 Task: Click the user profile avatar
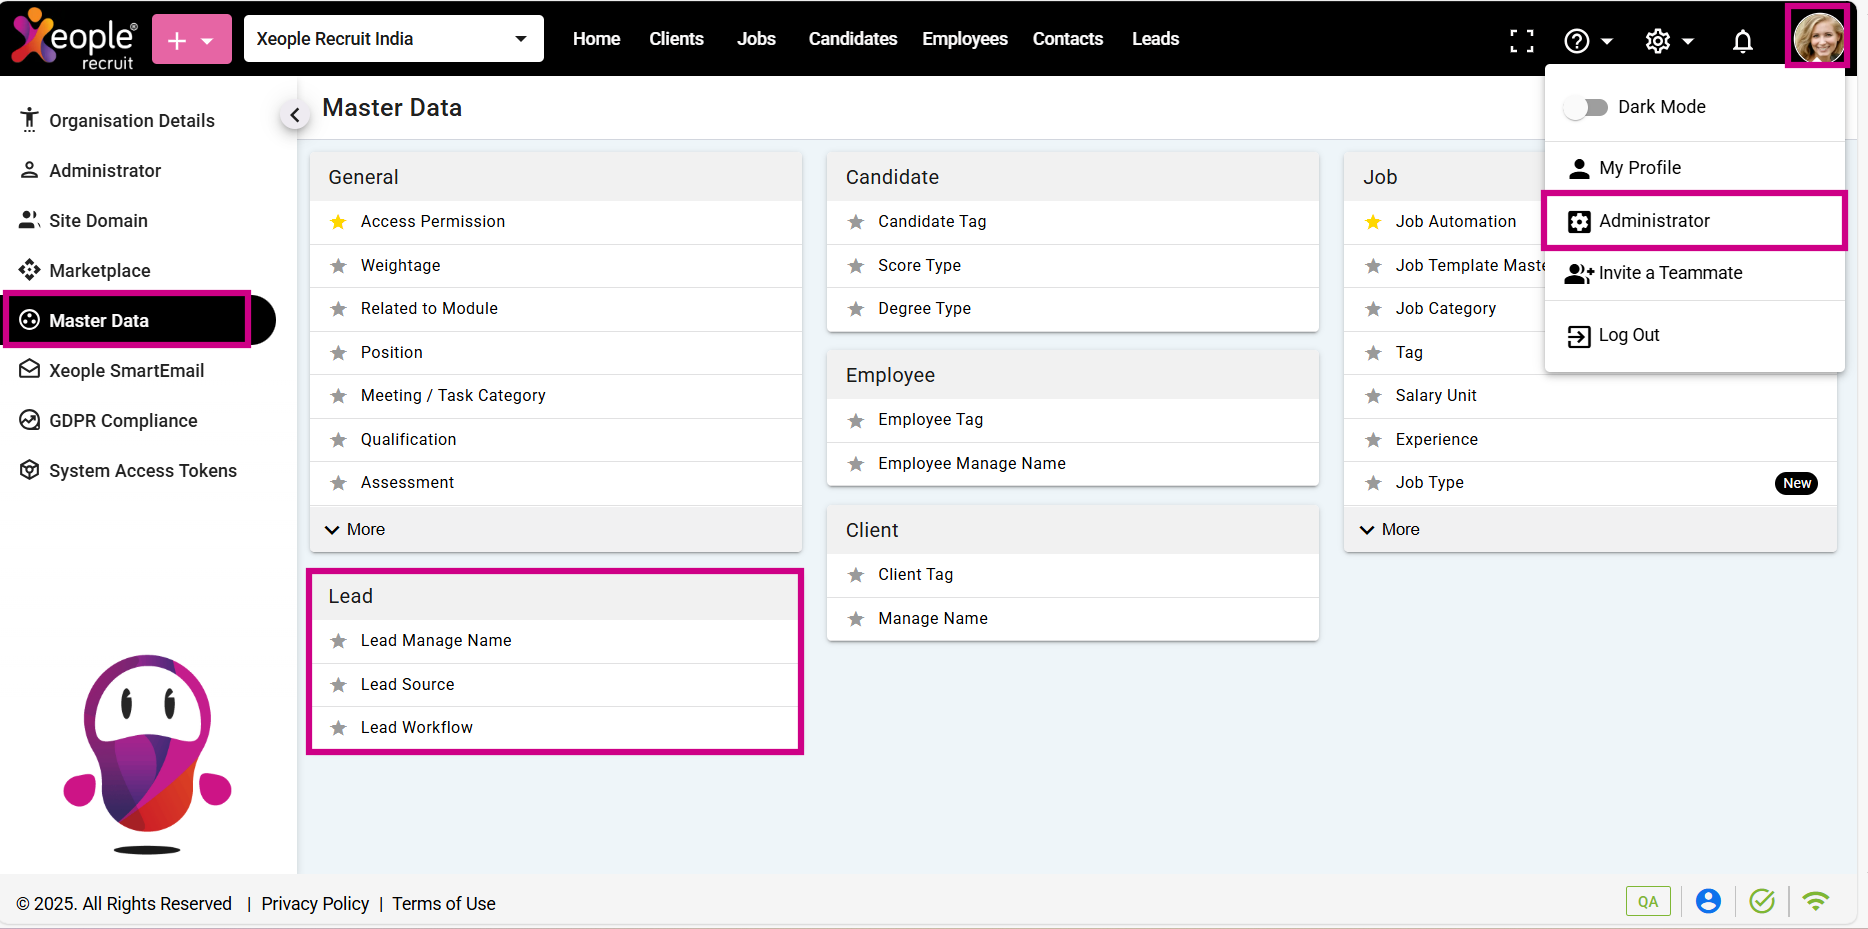coord(1817,38)
